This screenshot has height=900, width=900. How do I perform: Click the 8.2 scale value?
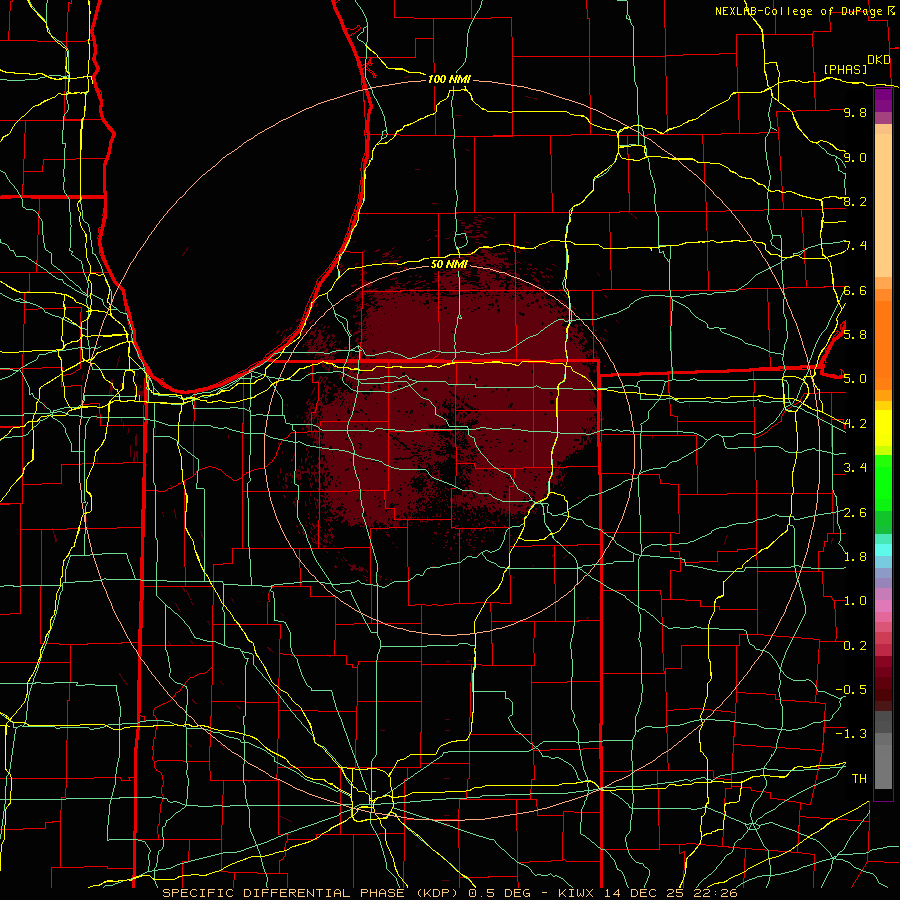pyautogui.click(x=855, y=201)
